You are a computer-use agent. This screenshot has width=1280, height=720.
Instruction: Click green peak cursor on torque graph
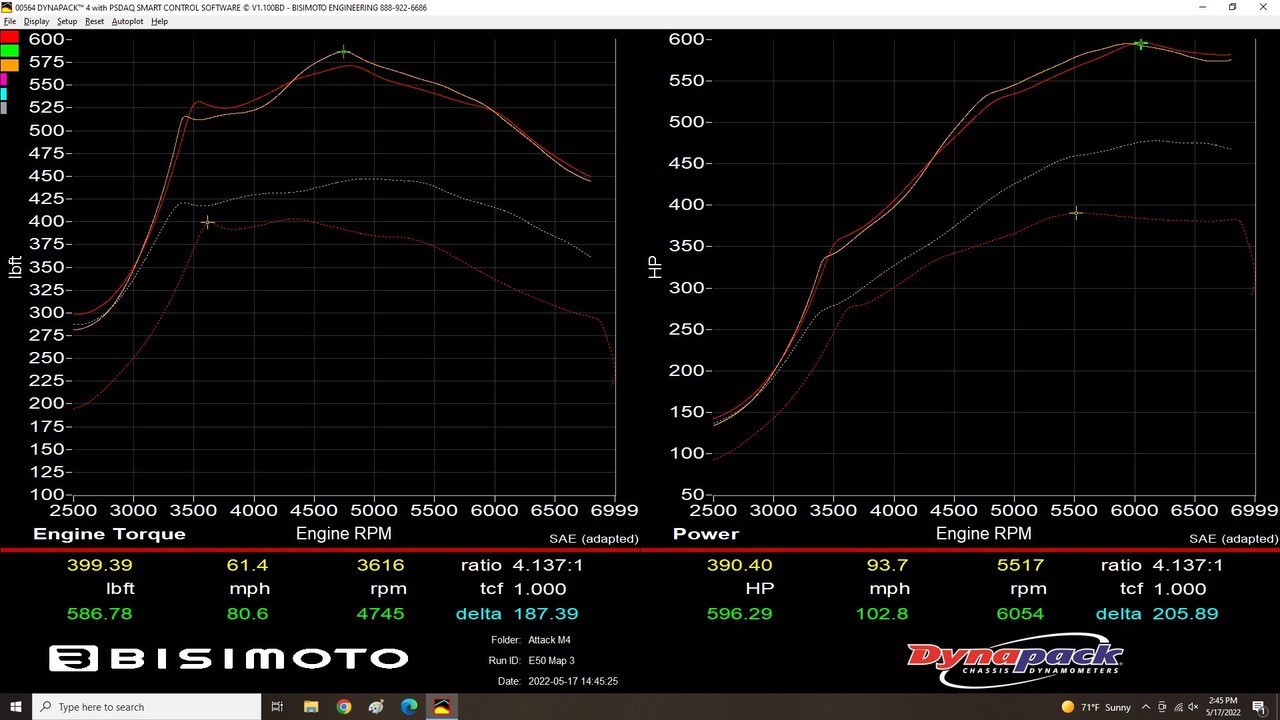click(344, 52)
